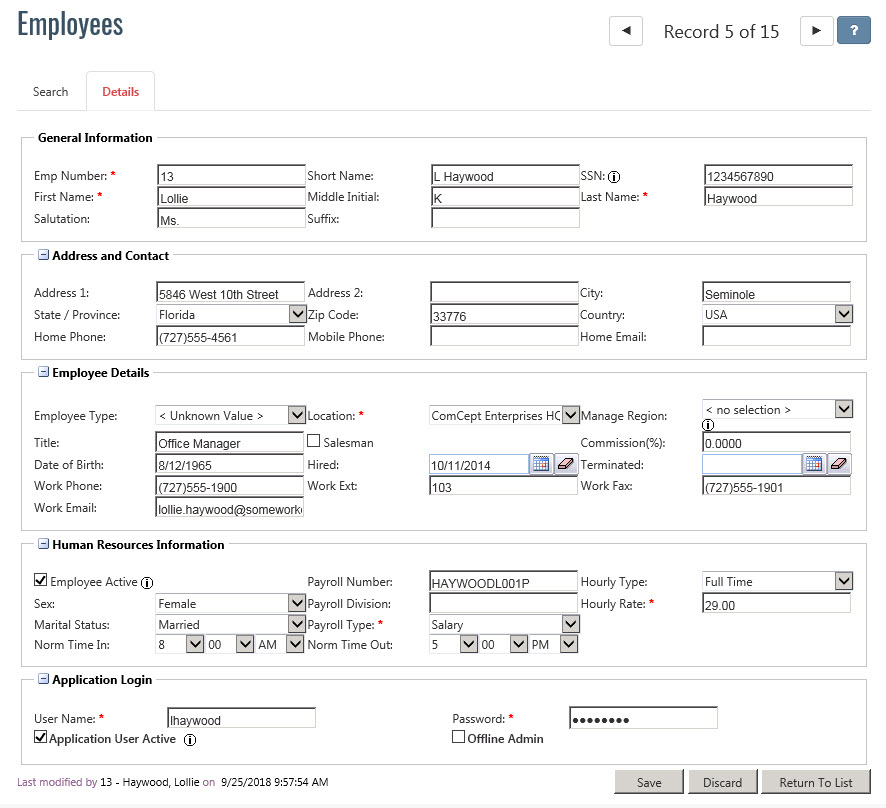Screen dimensions: 886x808
Task: Go to the previous employee record
Action: (626, 31)
